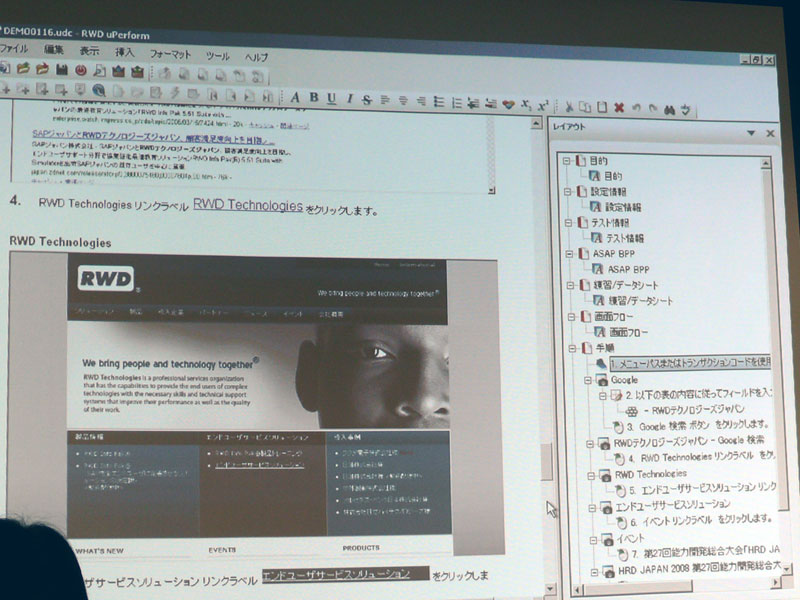Collapse the テスト情報 folder node

(x=568, y=222)
